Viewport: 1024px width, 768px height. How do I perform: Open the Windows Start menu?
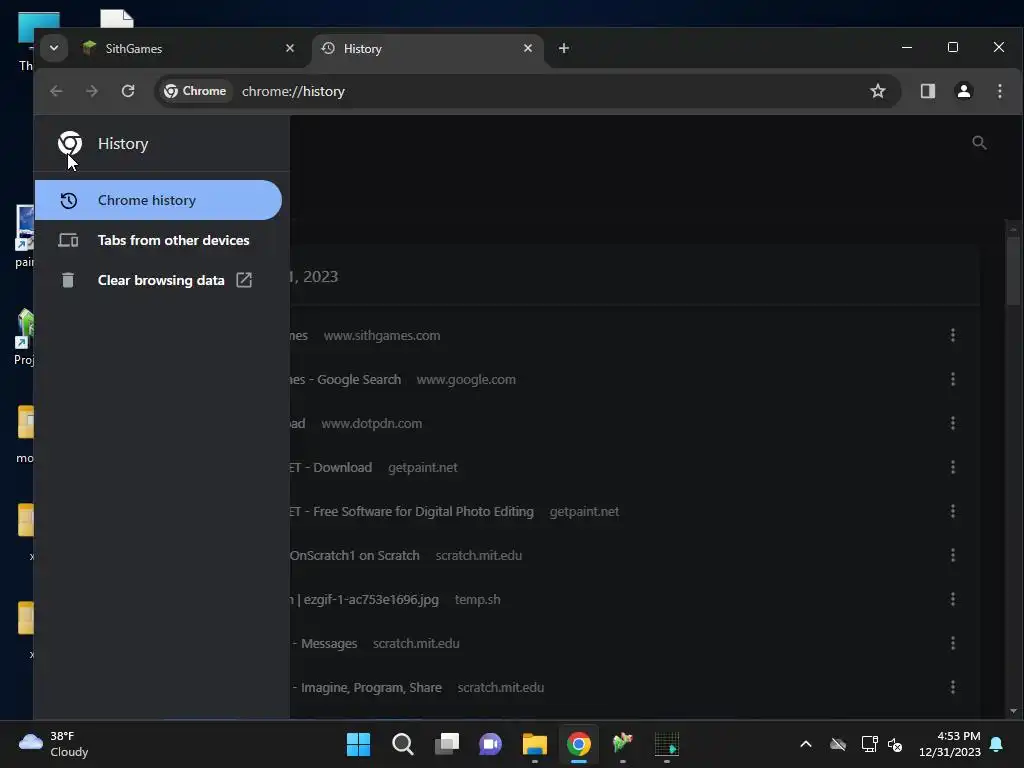tap(359, 744)
